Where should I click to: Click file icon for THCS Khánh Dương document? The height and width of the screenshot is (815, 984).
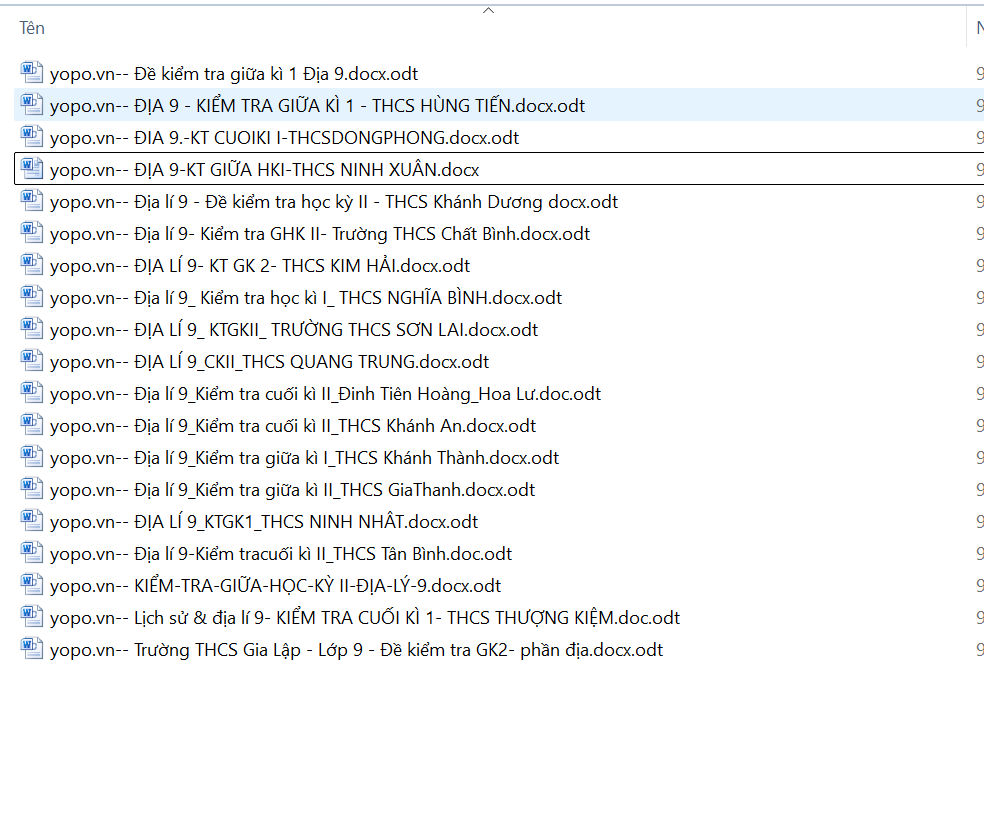32,201
